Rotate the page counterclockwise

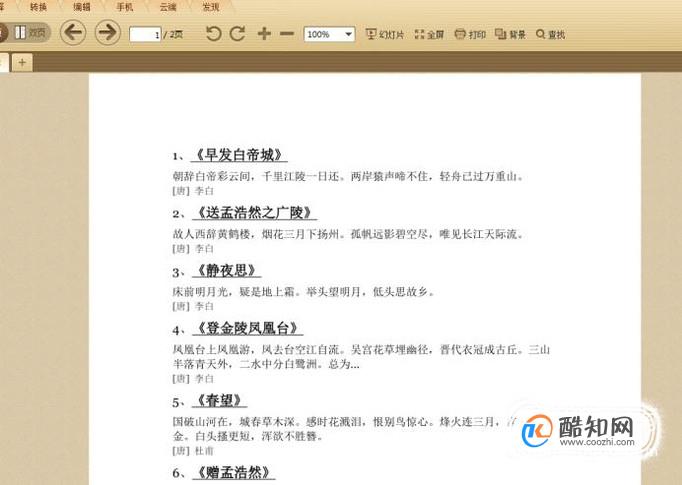pos(213,33)
